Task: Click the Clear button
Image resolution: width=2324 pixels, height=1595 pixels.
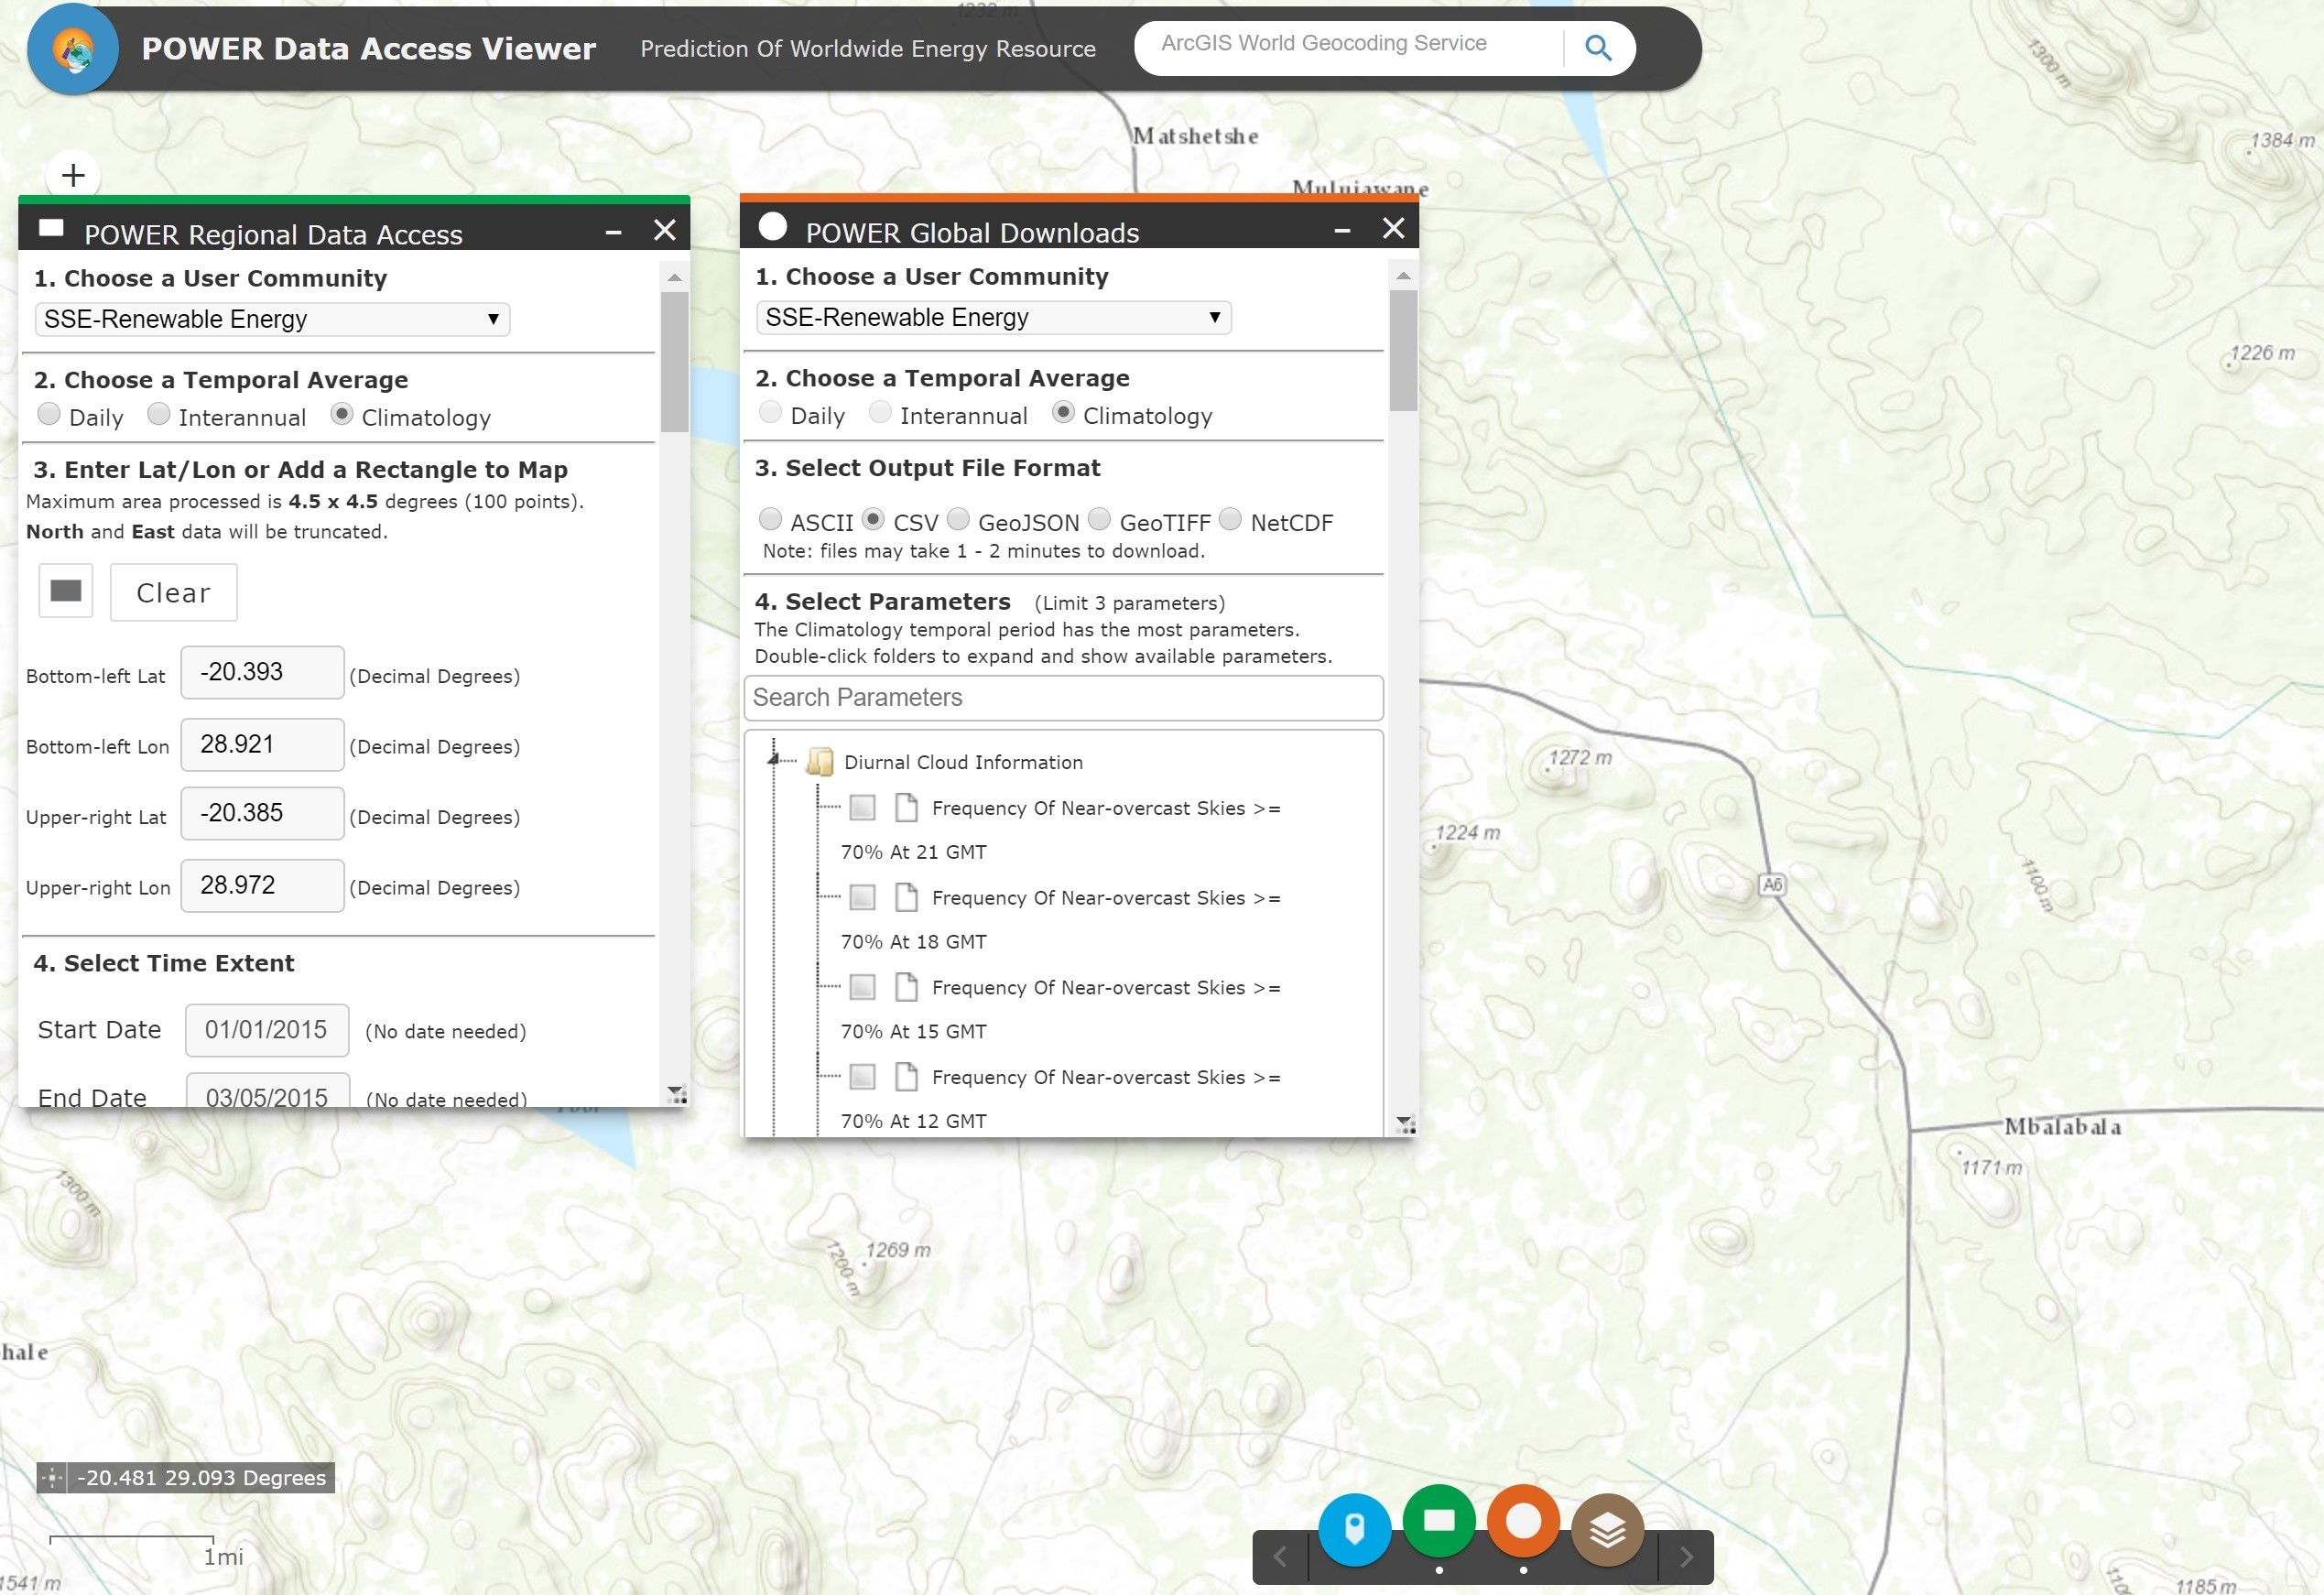Action: tap(173, 592)
